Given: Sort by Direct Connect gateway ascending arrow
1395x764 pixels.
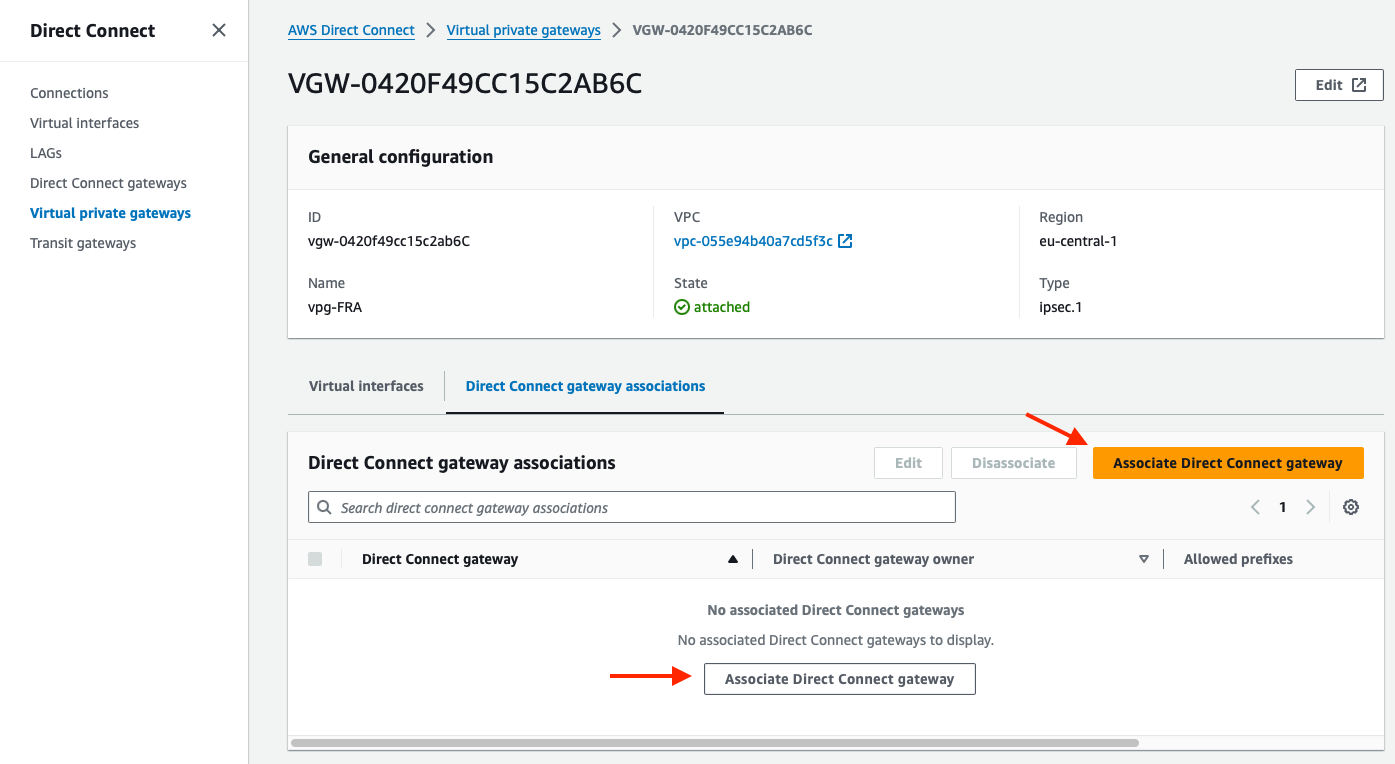Looking at the screenshot, I should [733, 559].
